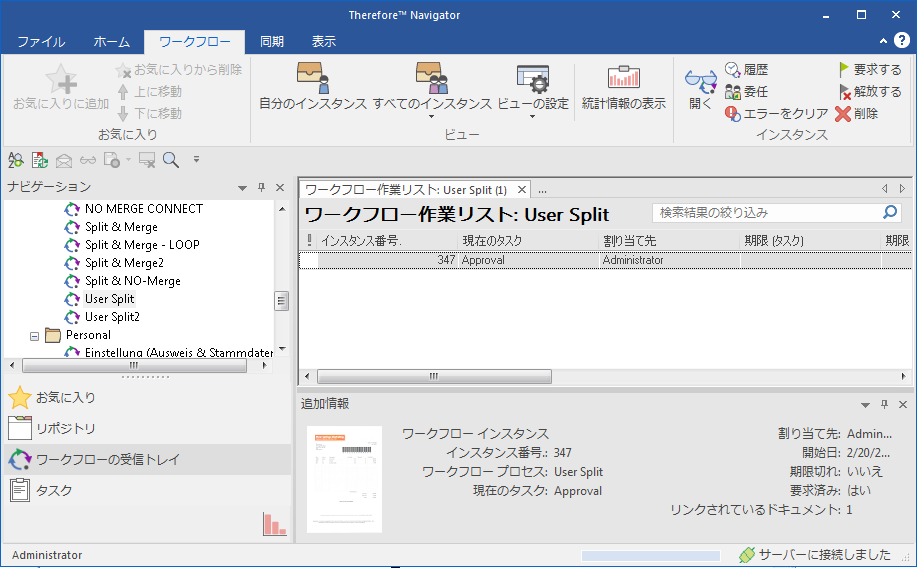Sort by the 現在のタスク column header

click(527, 241)
